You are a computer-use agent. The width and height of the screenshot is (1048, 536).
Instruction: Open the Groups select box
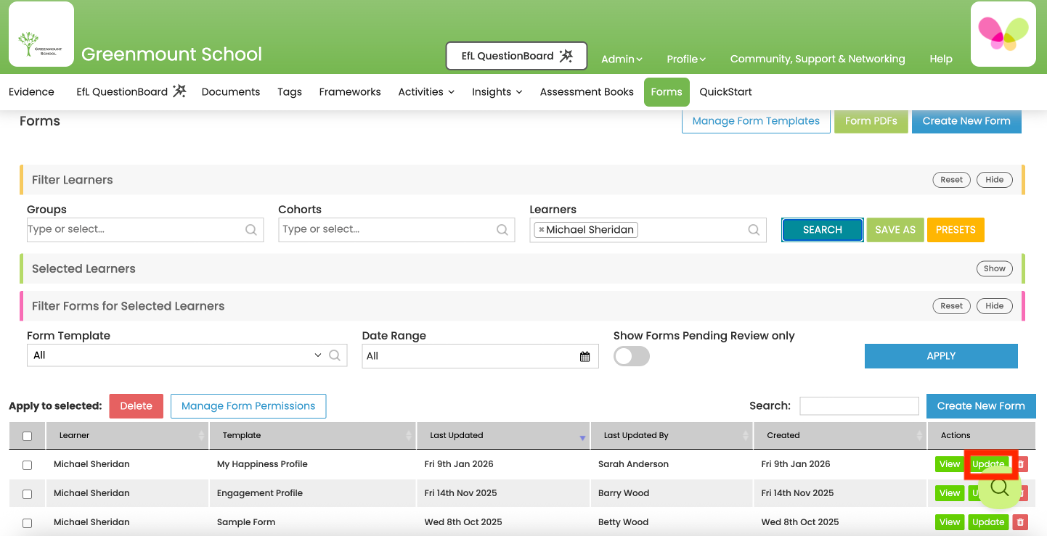click(145, 229)
